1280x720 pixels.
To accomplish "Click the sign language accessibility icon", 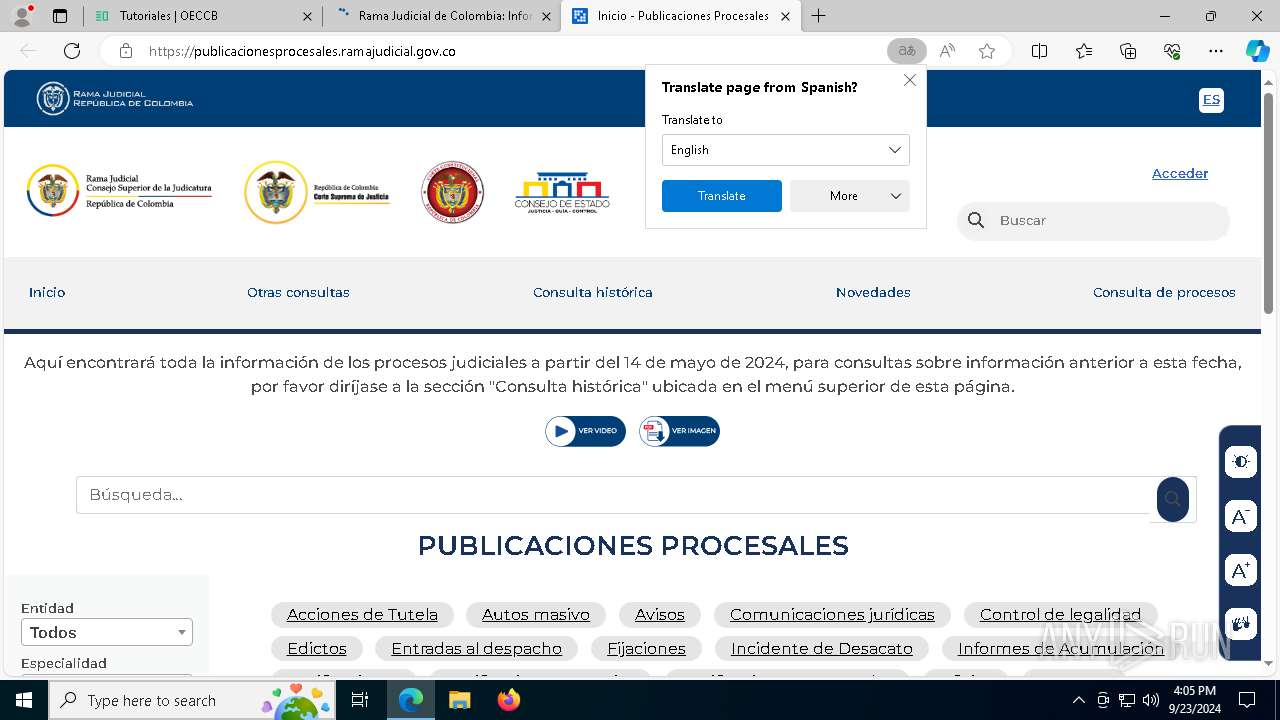I will pos(1241,624).
